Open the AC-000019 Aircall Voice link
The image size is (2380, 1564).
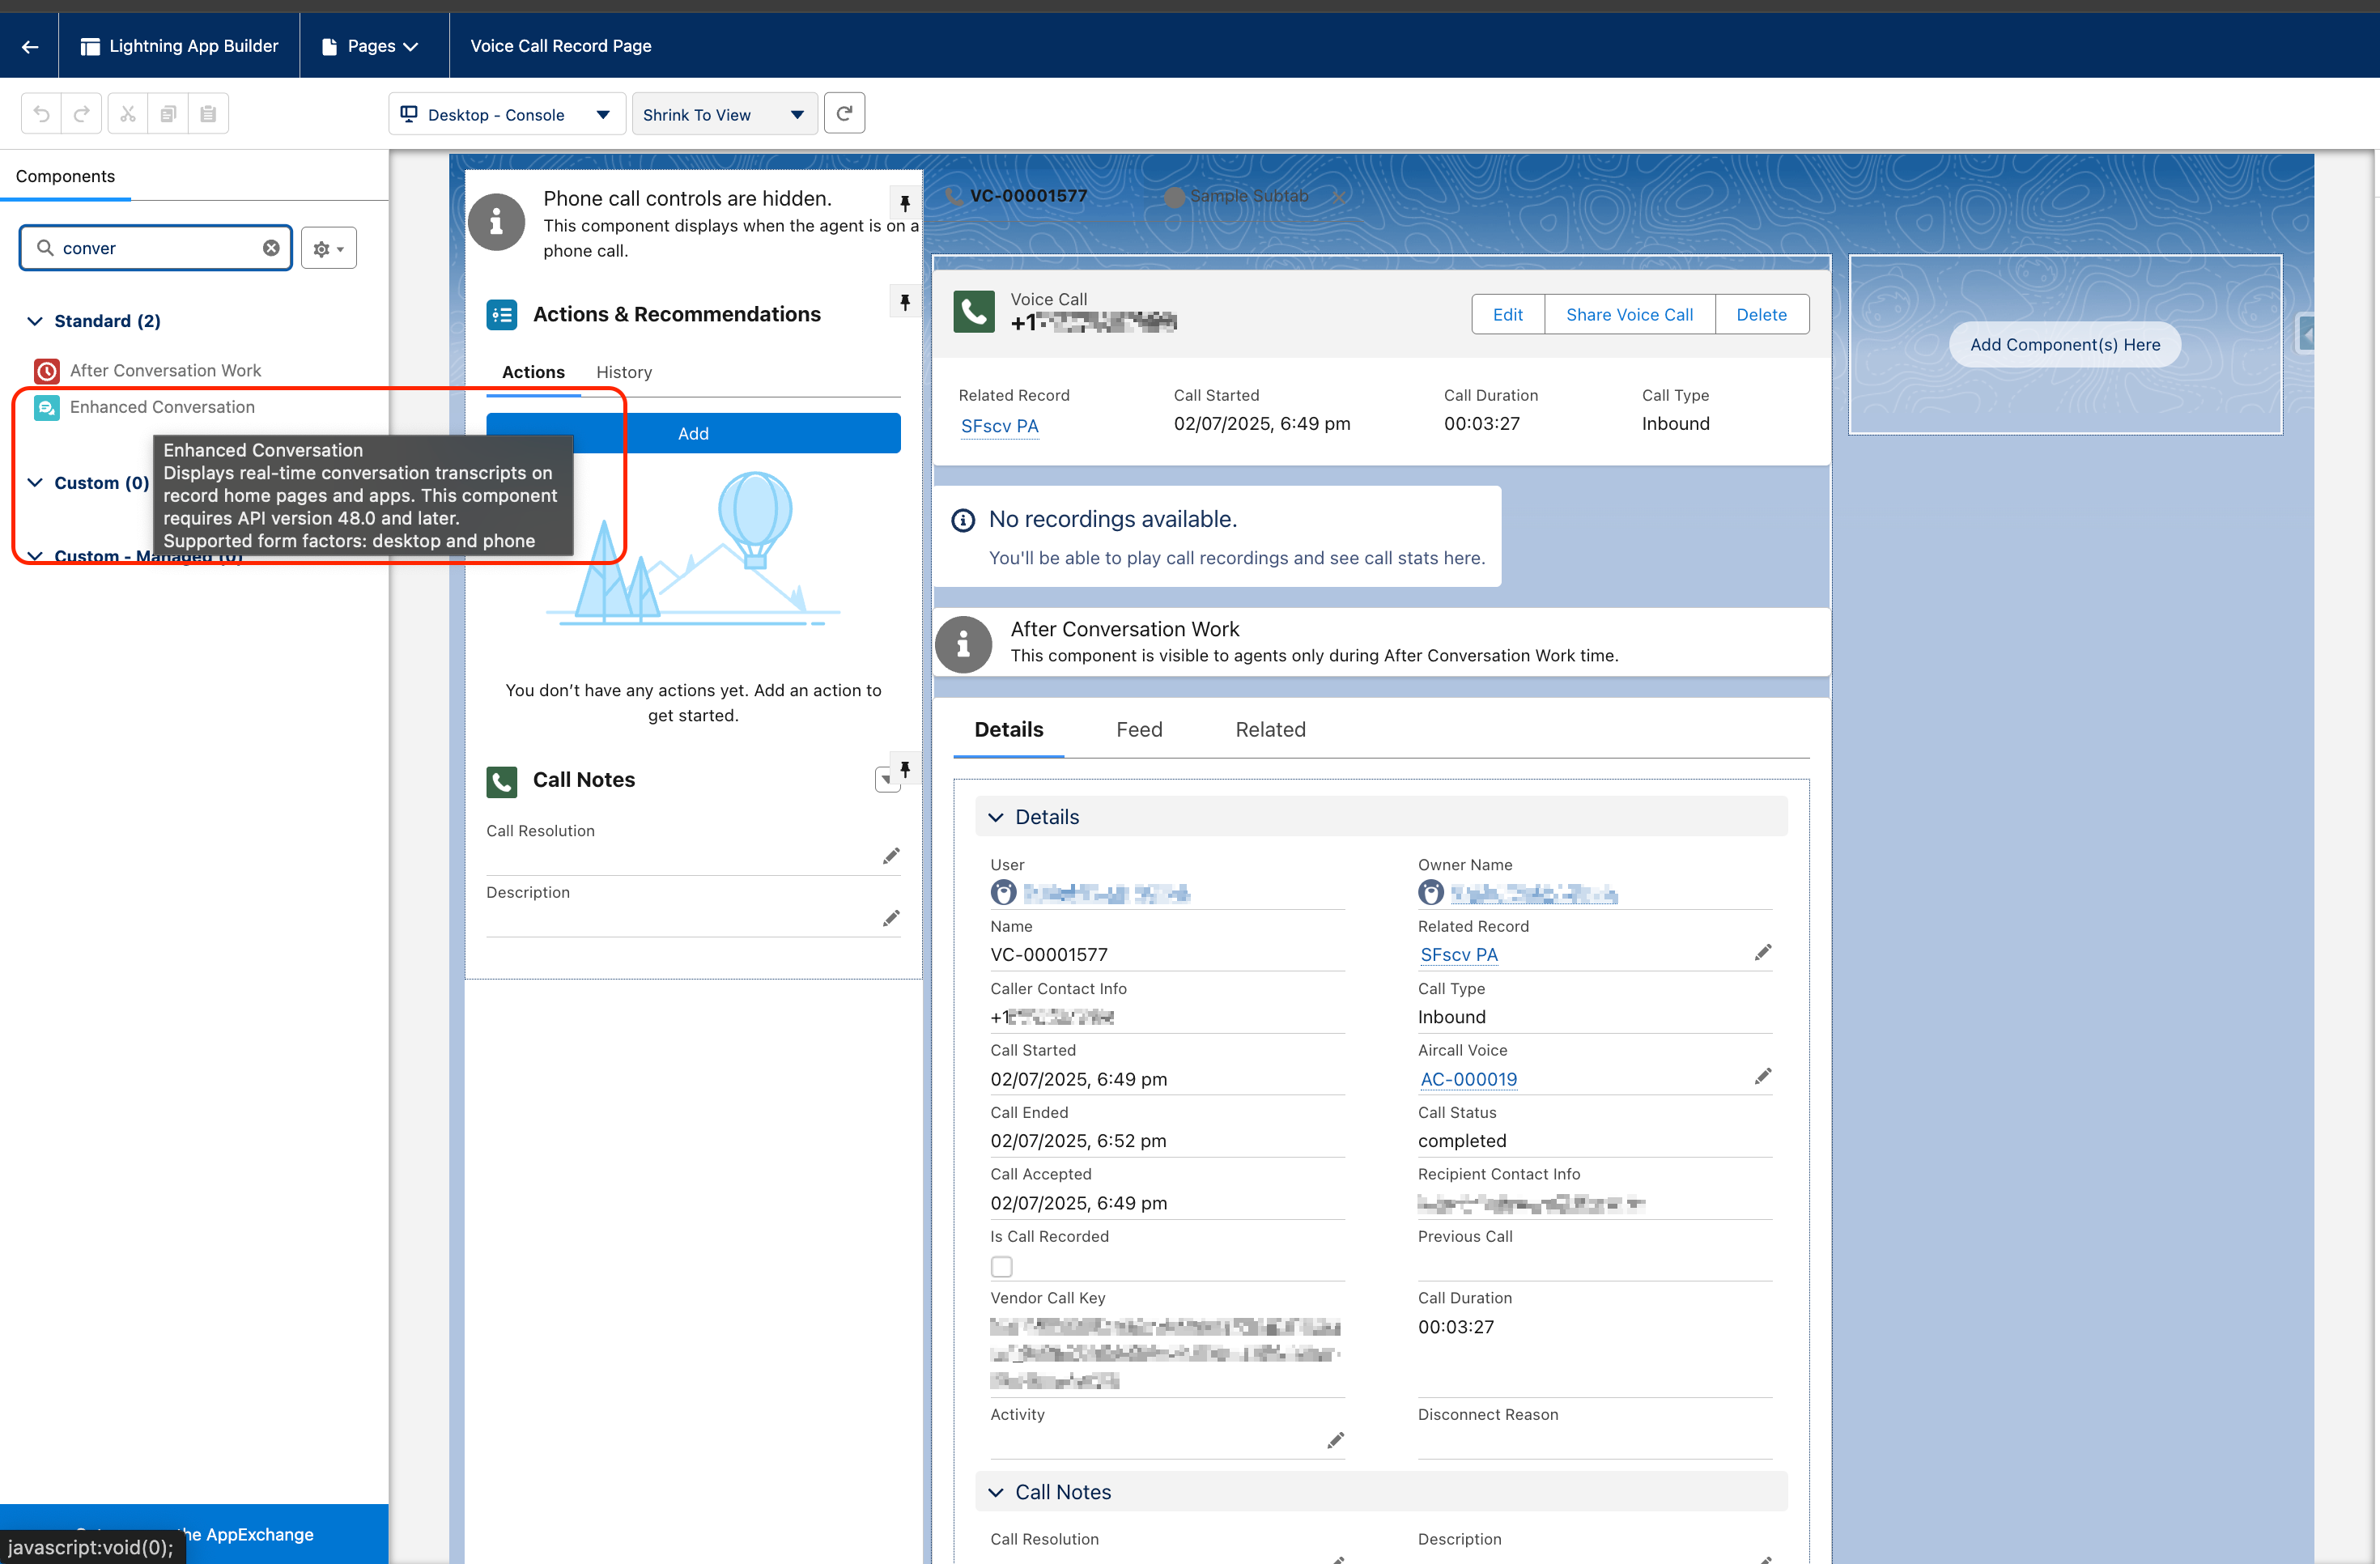pyautogui.click(x=1468, y=1080)
